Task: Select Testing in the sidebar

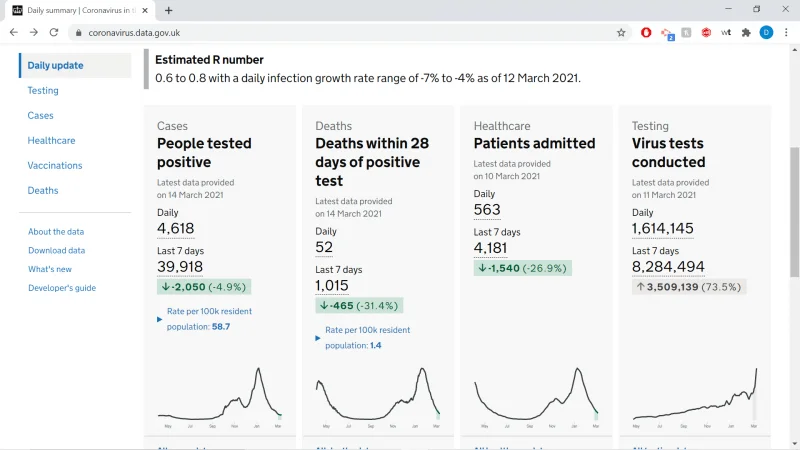Action: tap(43, 90)
